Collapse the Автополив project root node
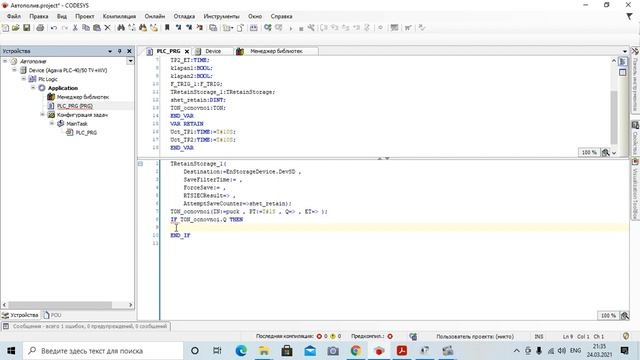Image resolution: width=640 pixels, height=360 pixels. 5,61
